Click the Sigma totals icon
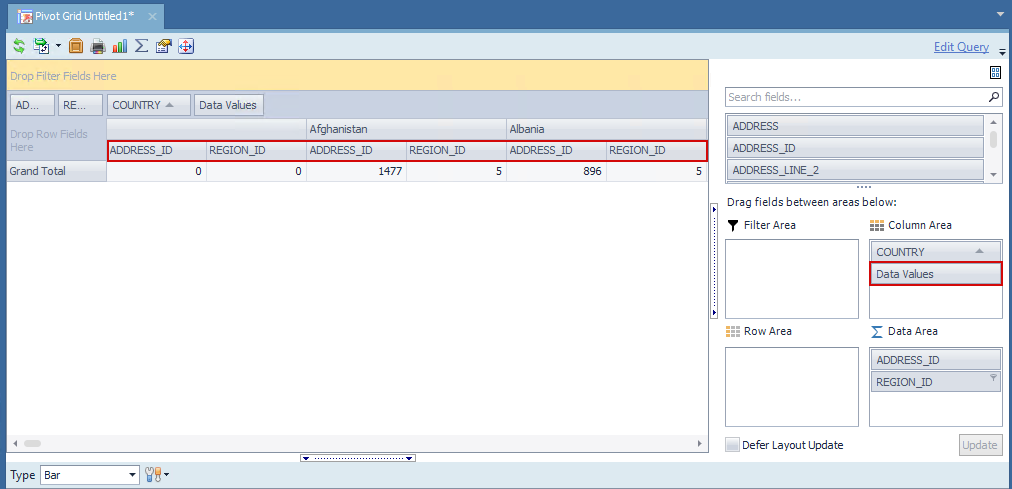This screenshot has width=1012, height=489. click(141, 46)
